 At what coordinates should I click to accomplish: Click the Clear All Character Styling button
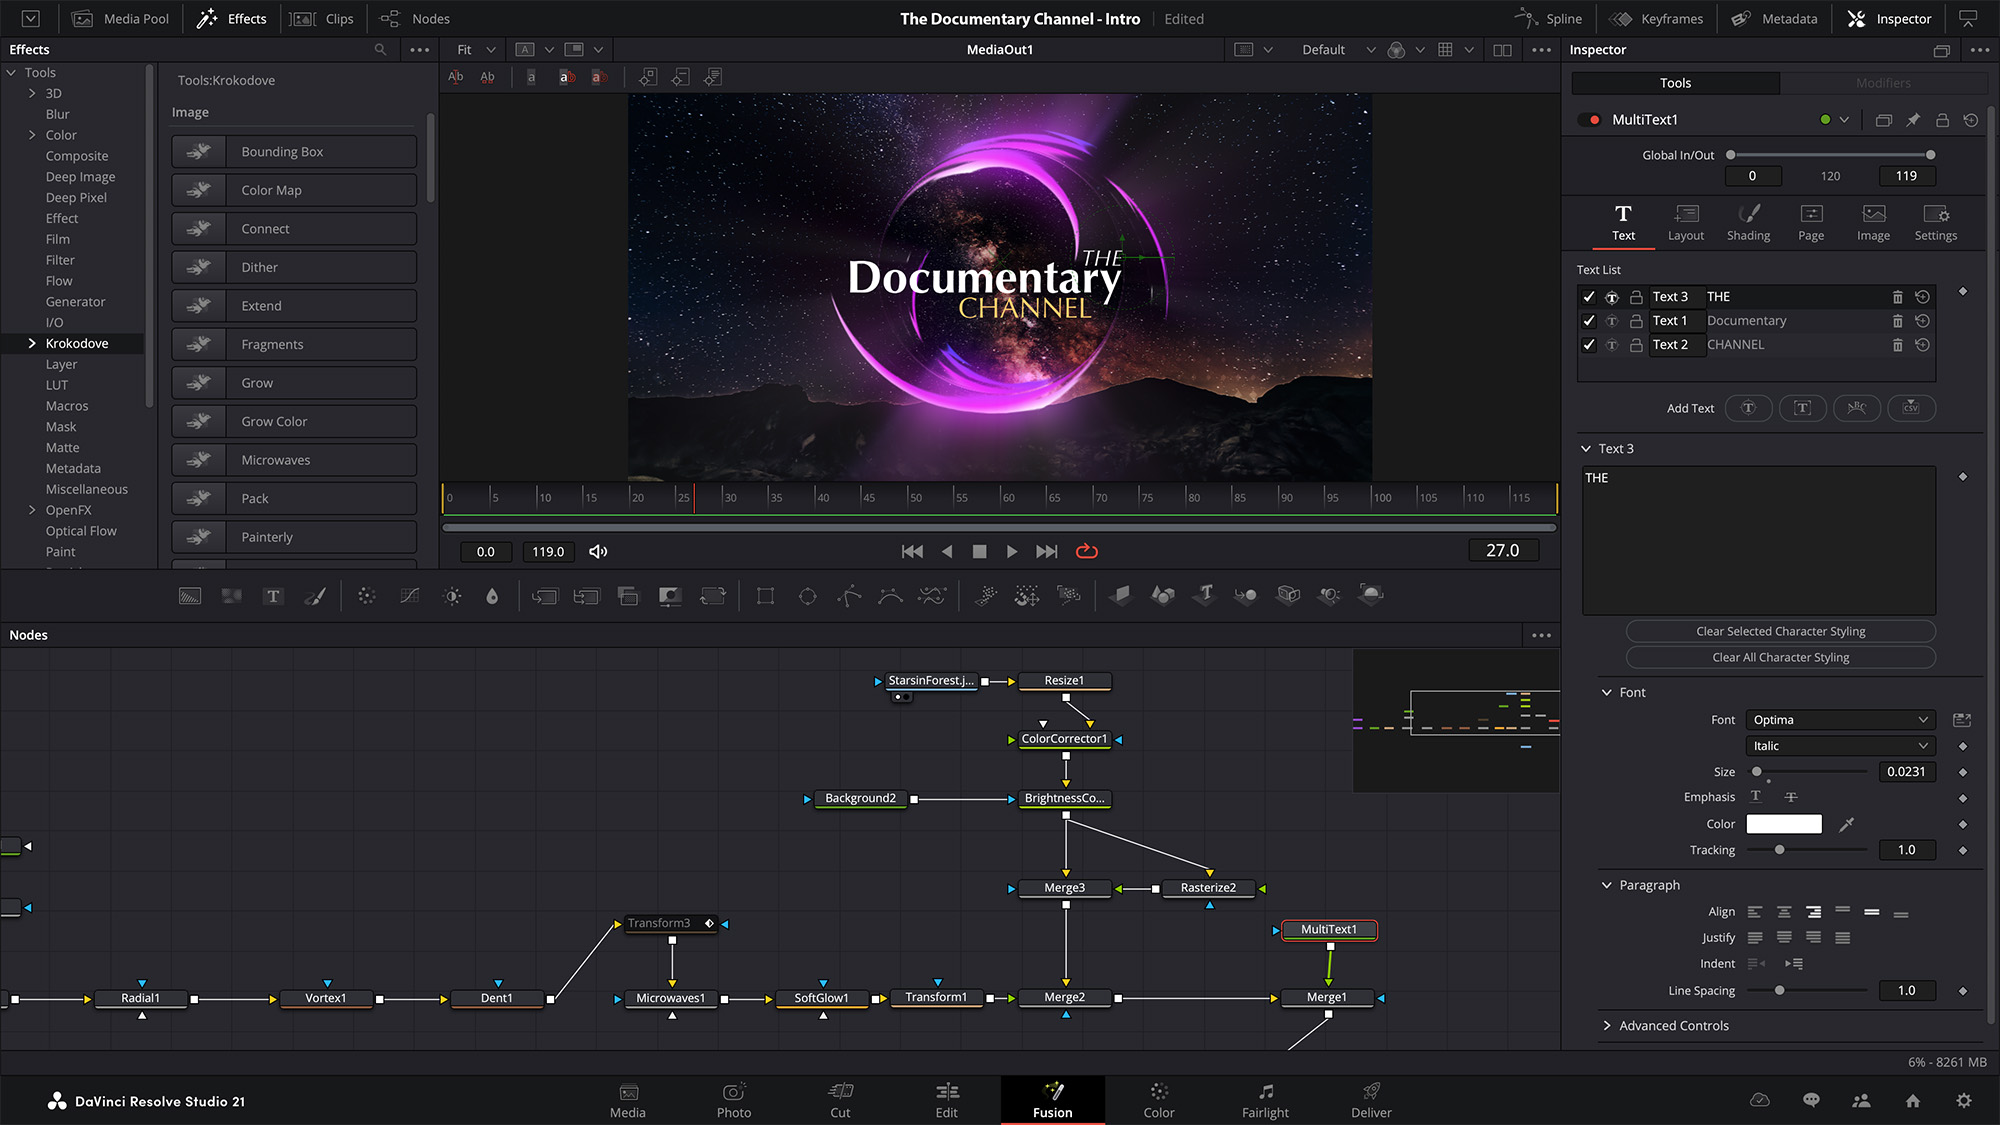click(x=1779, y=657)
